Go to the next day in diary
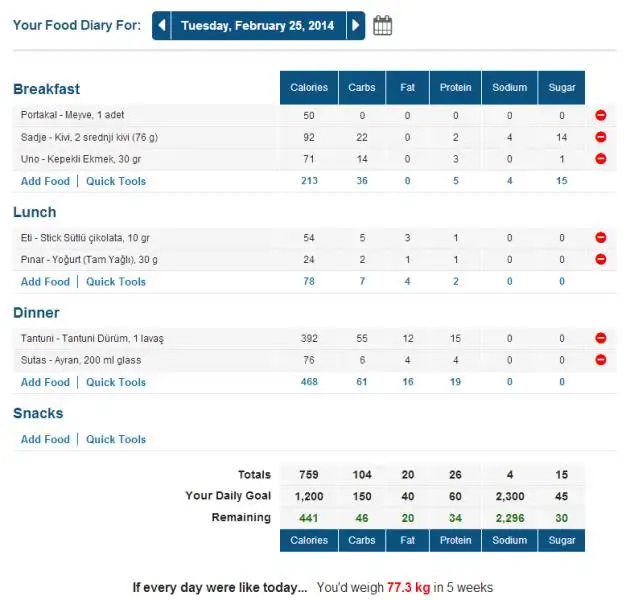Viewport: 626px width, 600px height. [355, 26]
